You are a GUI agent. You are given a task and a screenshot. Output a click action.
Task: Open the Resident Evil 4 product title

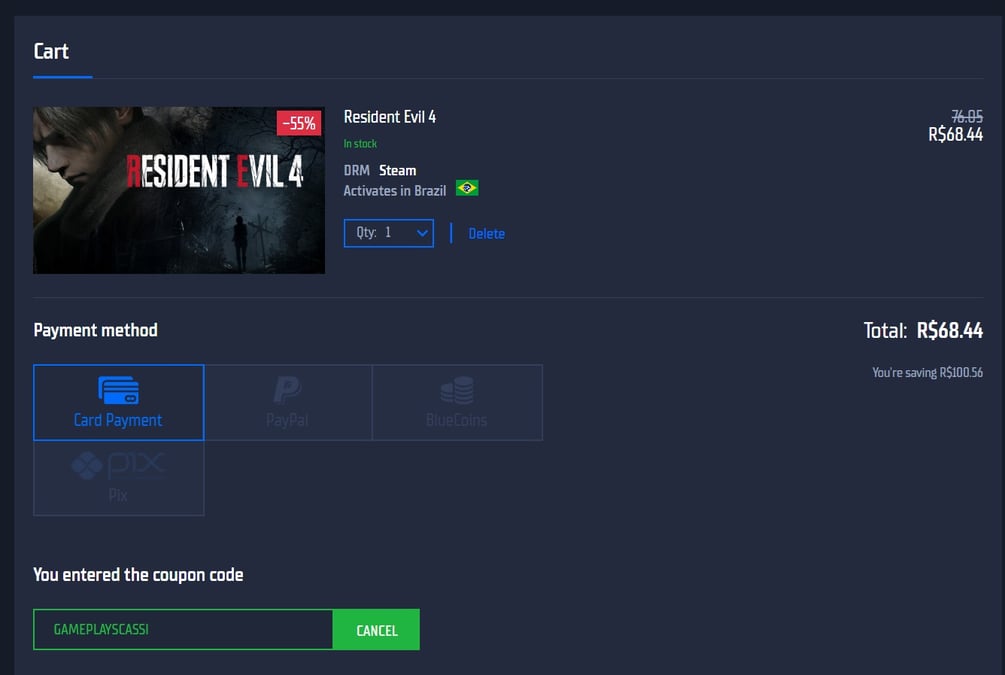[x=390, y=117]
